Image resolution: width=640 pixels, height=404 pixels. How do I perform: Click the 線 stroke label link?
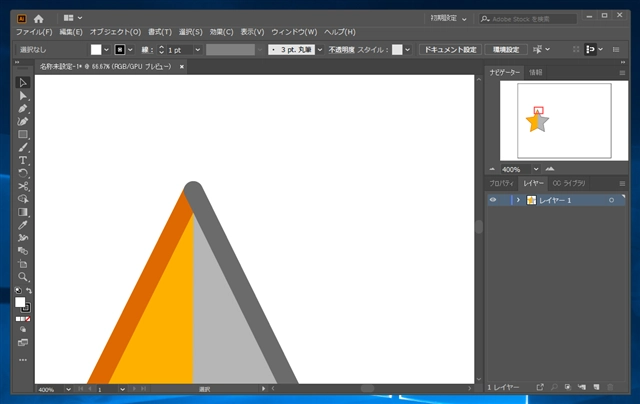point(147,50)
